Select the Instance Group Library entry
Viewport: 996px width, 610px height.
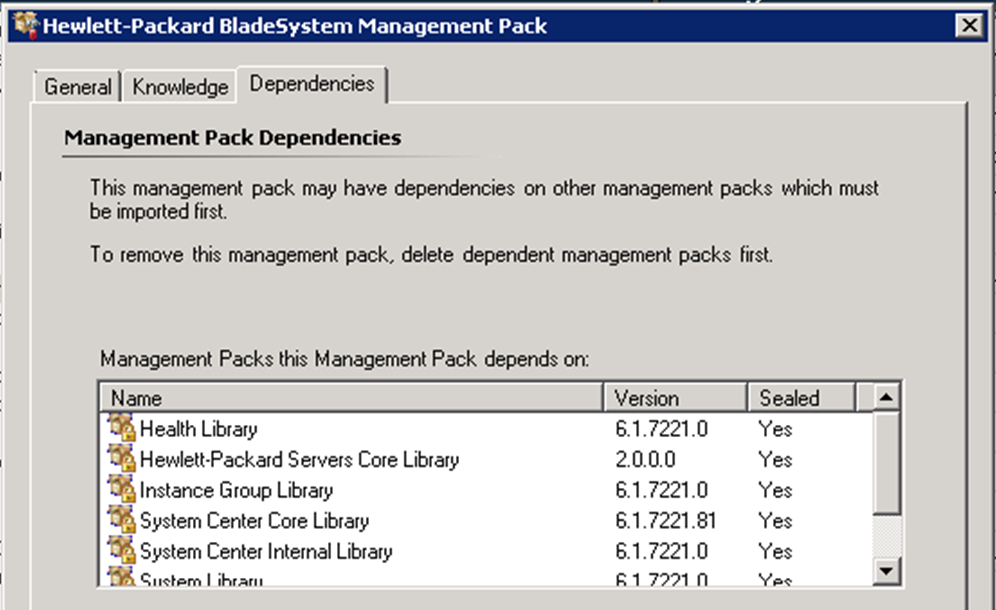click(236, 490)
